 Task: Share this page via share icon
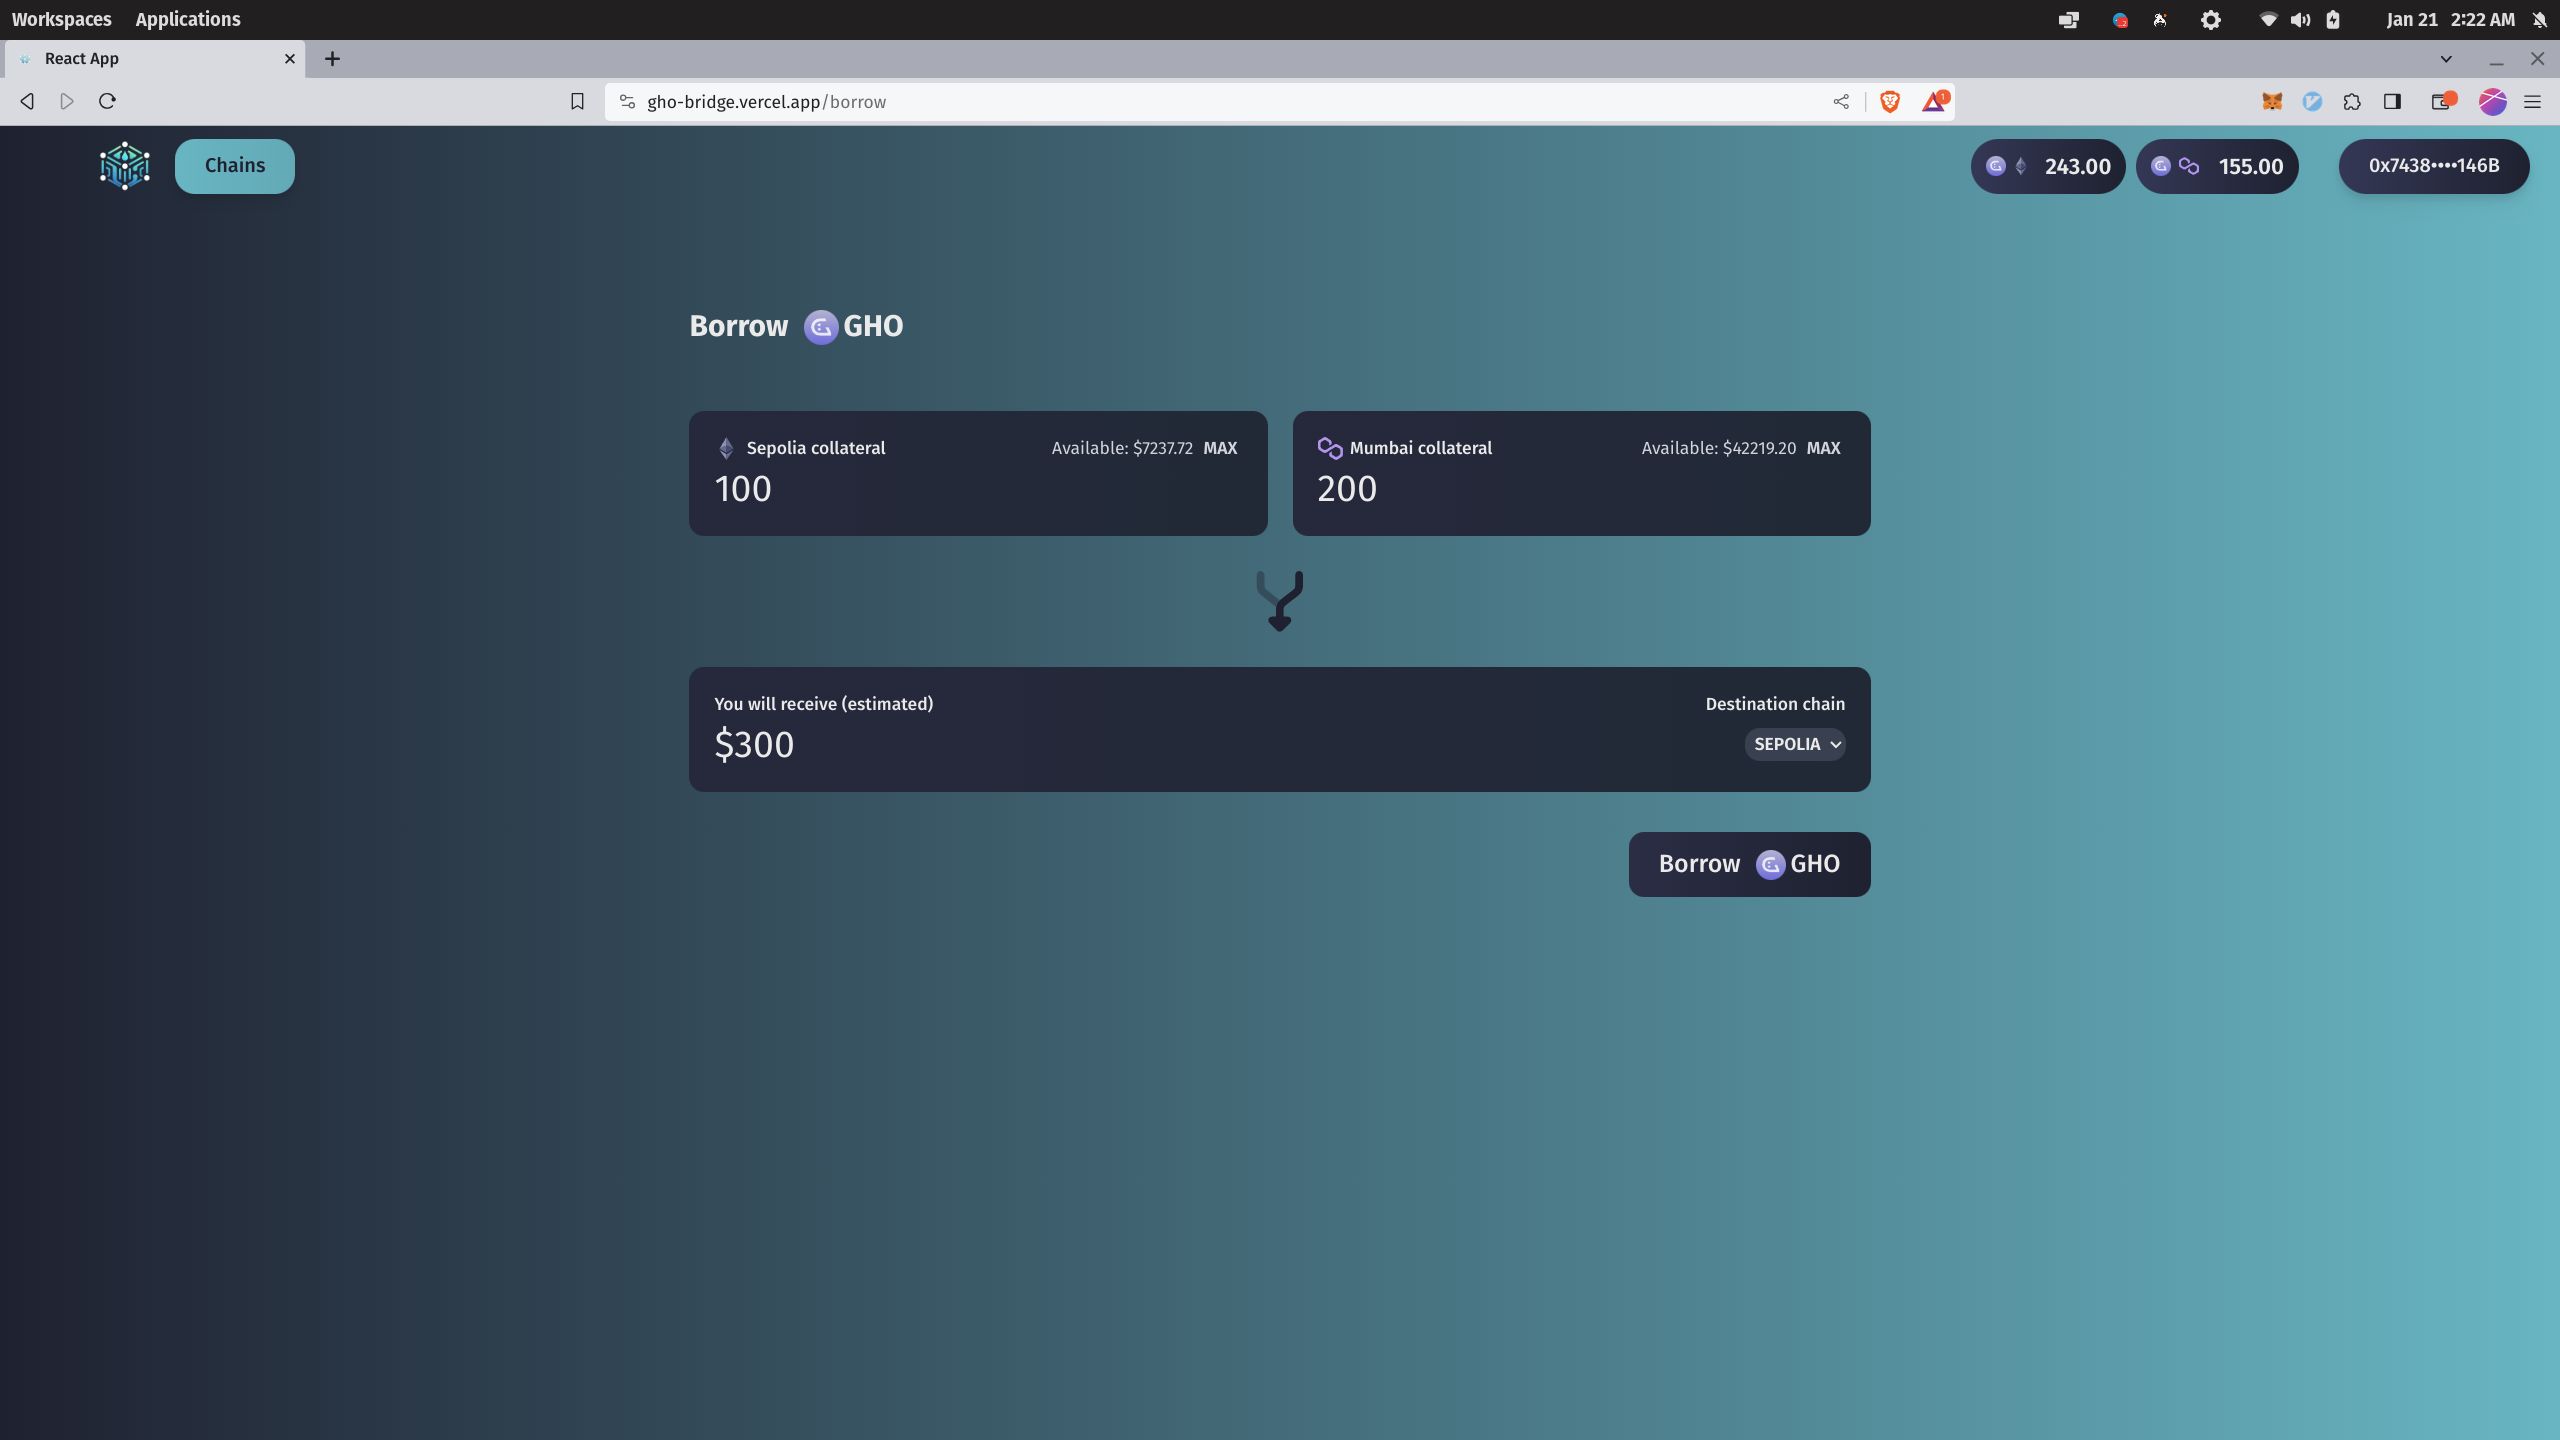1841,101
